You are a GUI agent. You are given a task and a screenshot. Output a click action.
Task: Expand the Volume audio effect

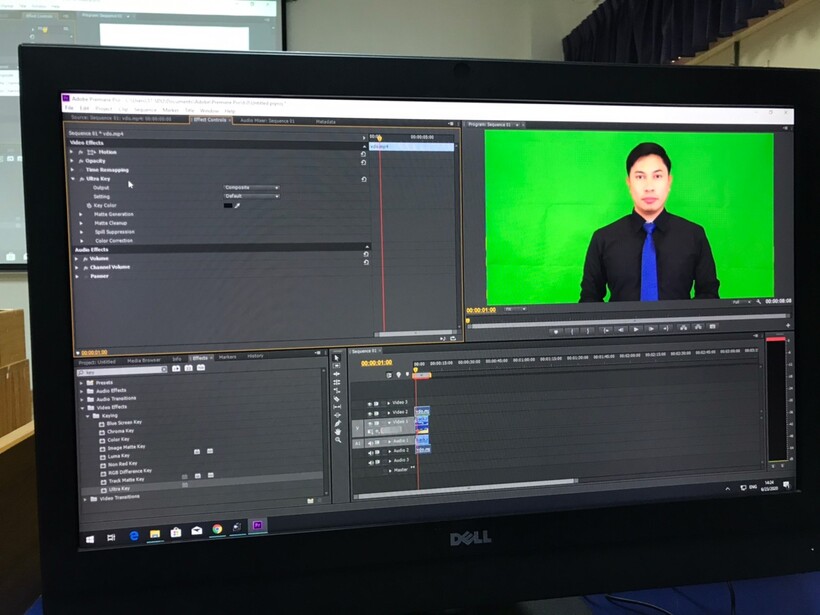coord(76,258)
